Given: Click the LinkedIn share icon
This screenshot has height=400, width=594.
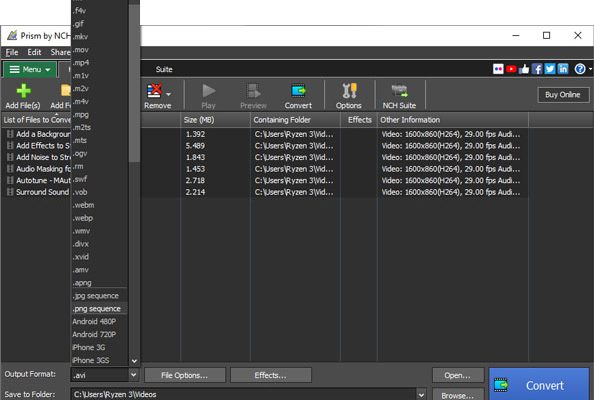Looking at the screenshot, I should pos(563,69).
